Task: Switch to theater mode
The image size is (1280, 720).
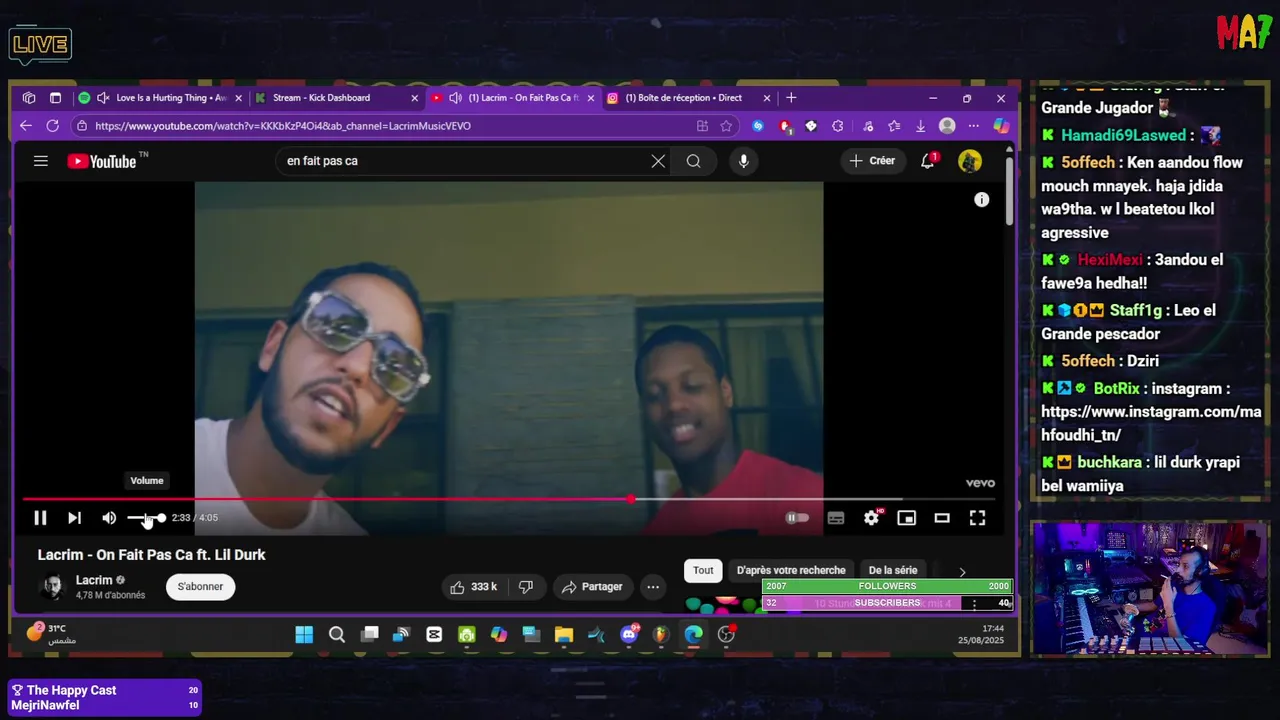Action: [x=942, y=518]
